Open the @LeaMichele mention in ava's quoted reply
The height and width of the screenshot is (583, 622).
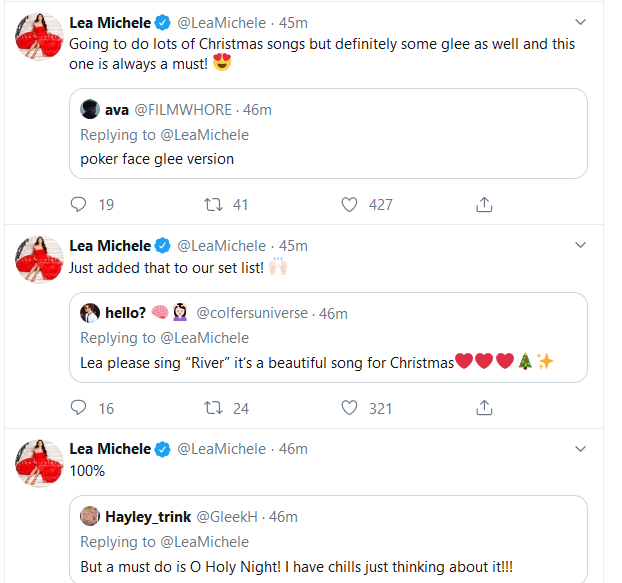coord(205,134)
